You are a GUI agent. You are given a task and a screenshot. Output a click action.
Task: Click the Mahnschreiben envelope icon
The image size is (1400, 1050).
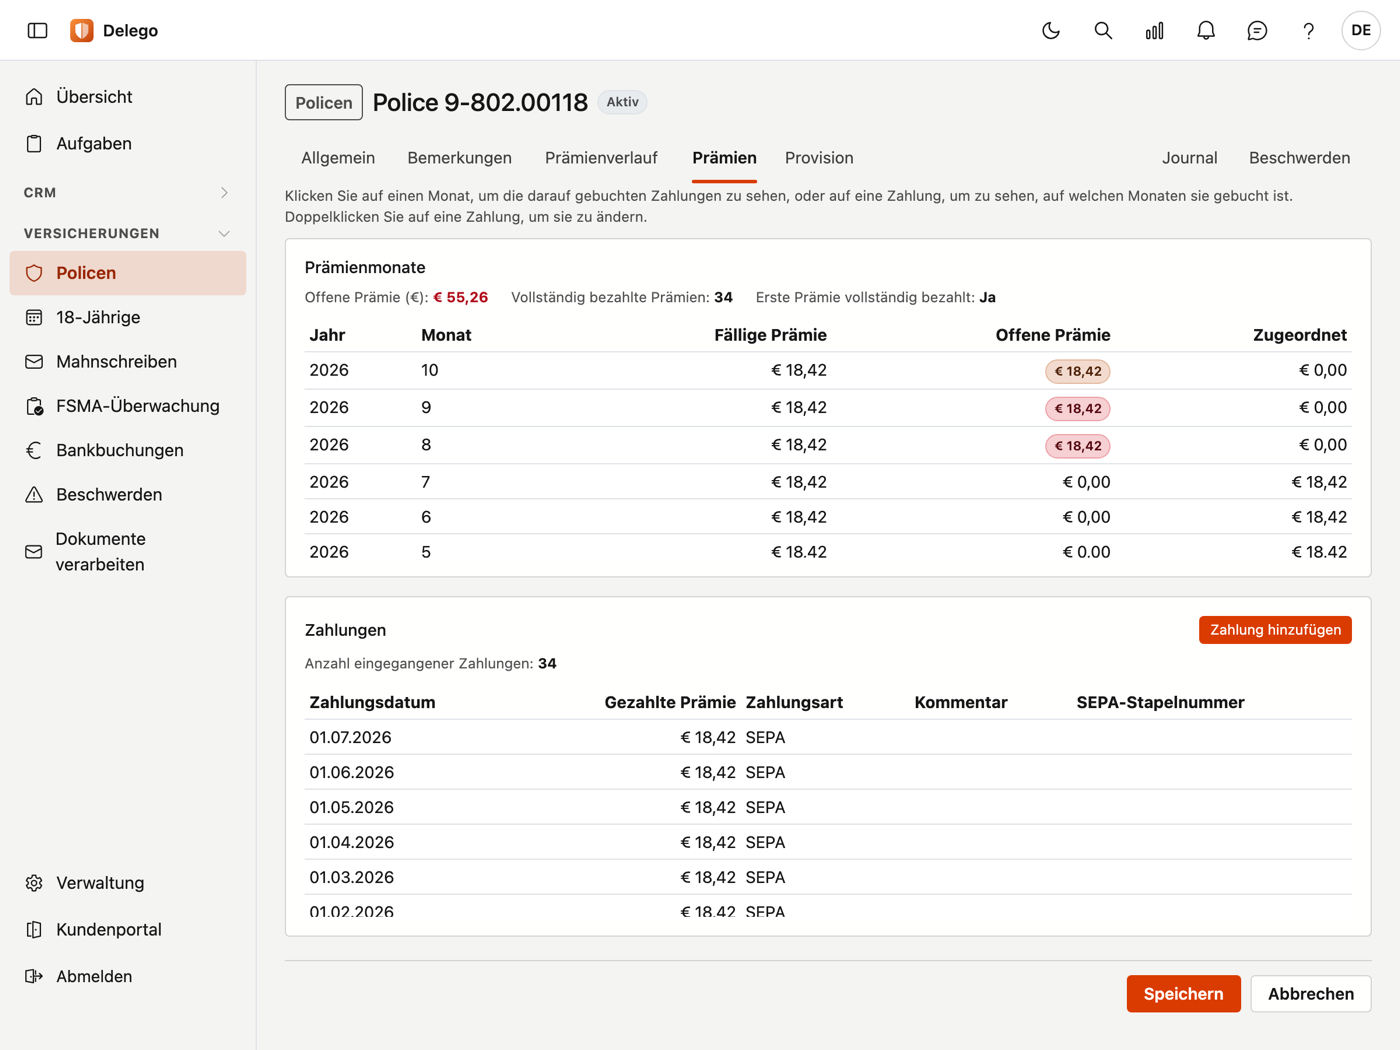point(34,361)
